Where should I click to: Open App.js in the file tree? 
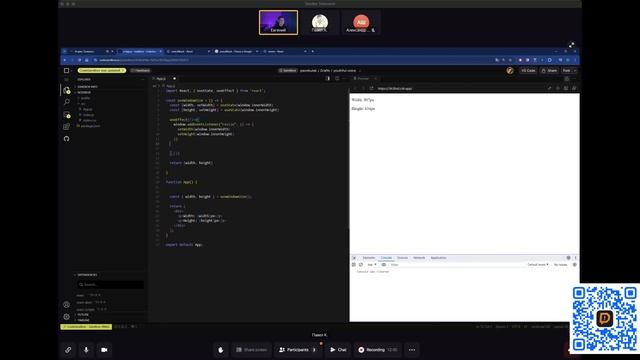(88, 109)
